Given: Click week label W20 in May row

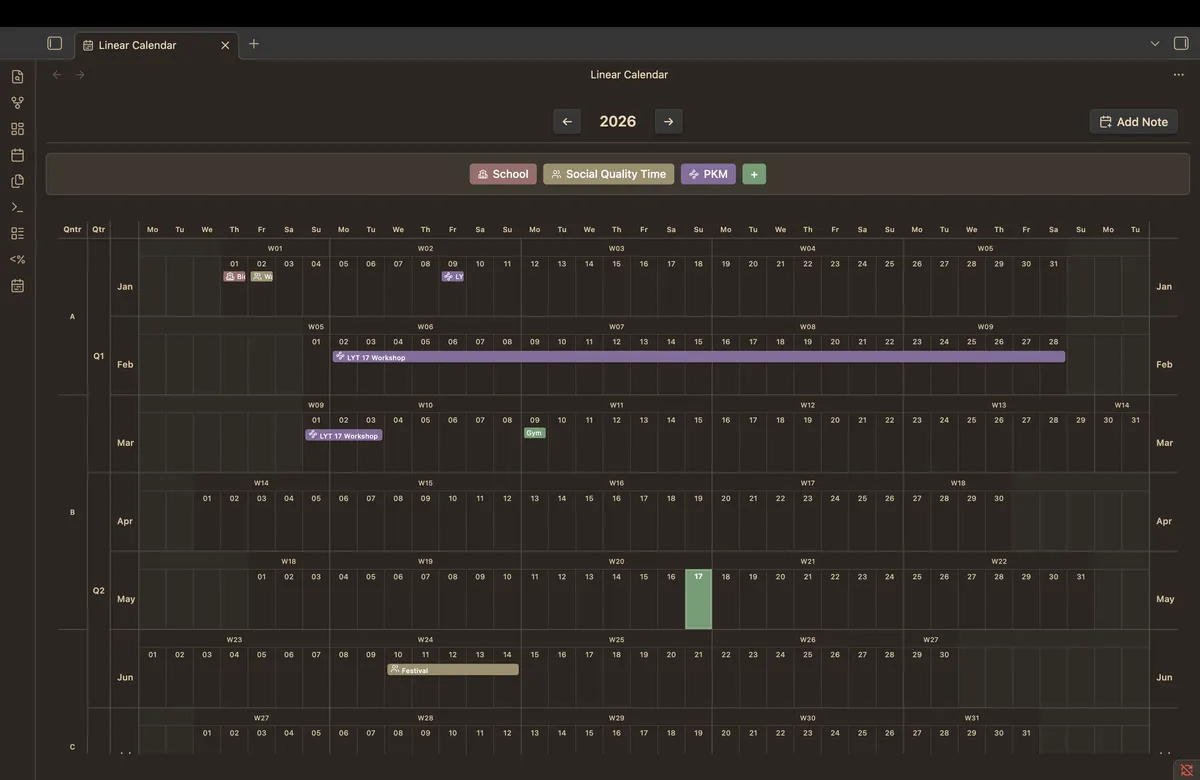Looking at the screenshot, I should click(x=616, y=561).
